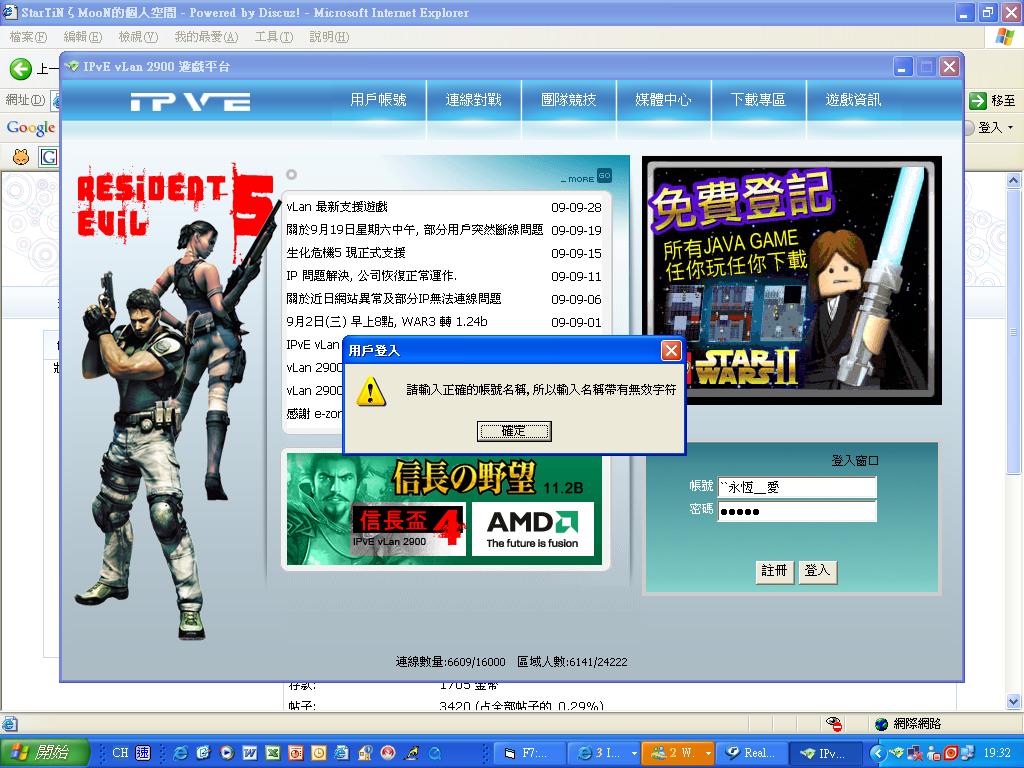
Task: Switch to the IPv... taskbar button
Action: pos(824,753)
